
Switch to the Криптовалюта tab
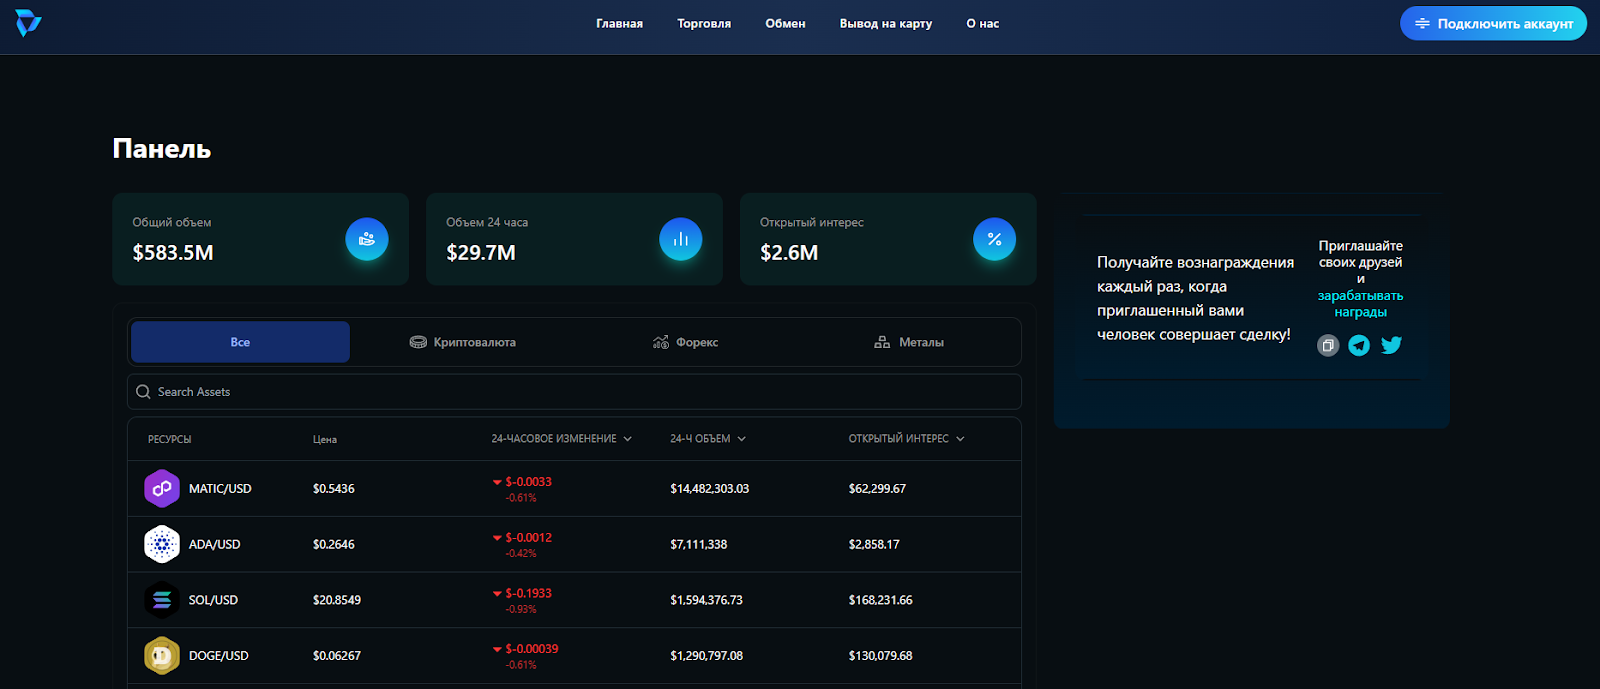[x=463, y=342]
